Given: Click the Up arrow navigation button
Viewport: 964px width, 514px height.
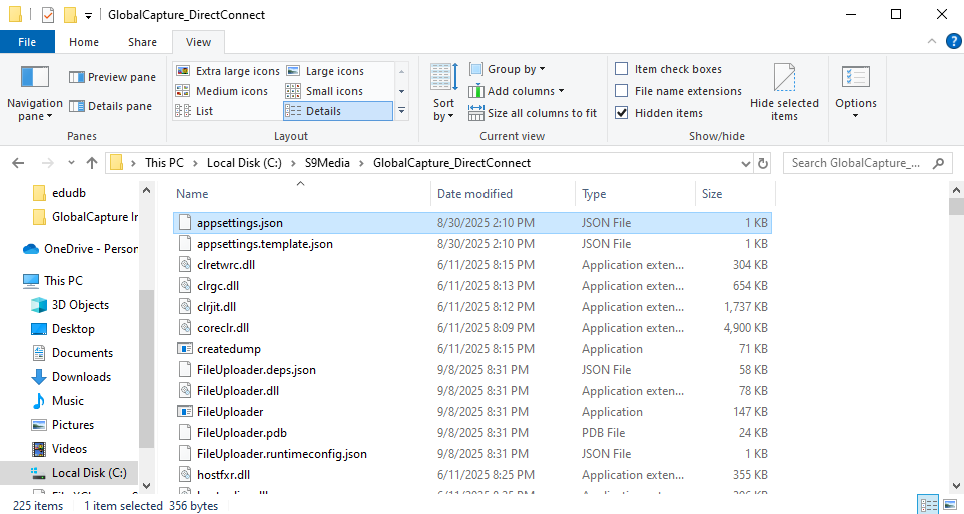Looking at the screenshot, I should tap(92, 163).
